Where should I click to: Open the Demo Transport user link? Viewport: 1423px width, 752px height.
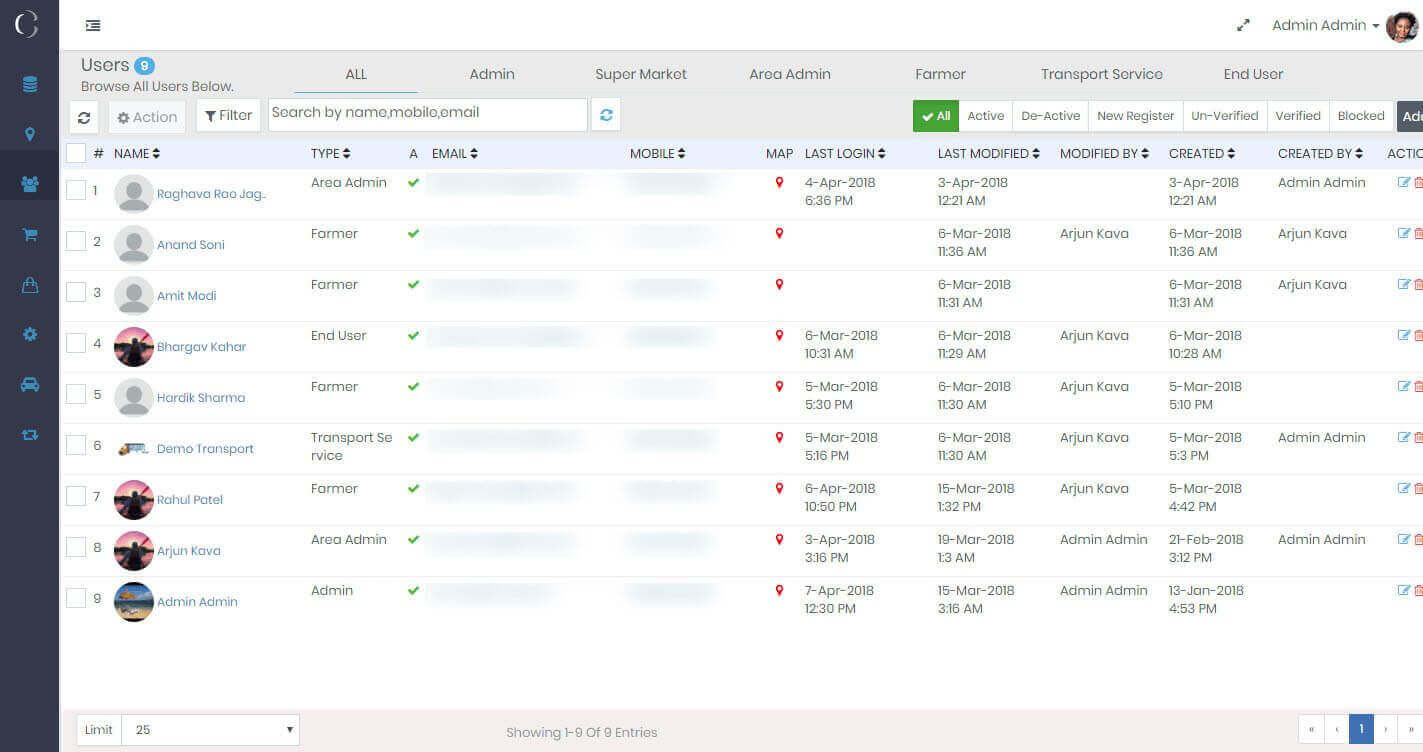click(x=205, y=449)
